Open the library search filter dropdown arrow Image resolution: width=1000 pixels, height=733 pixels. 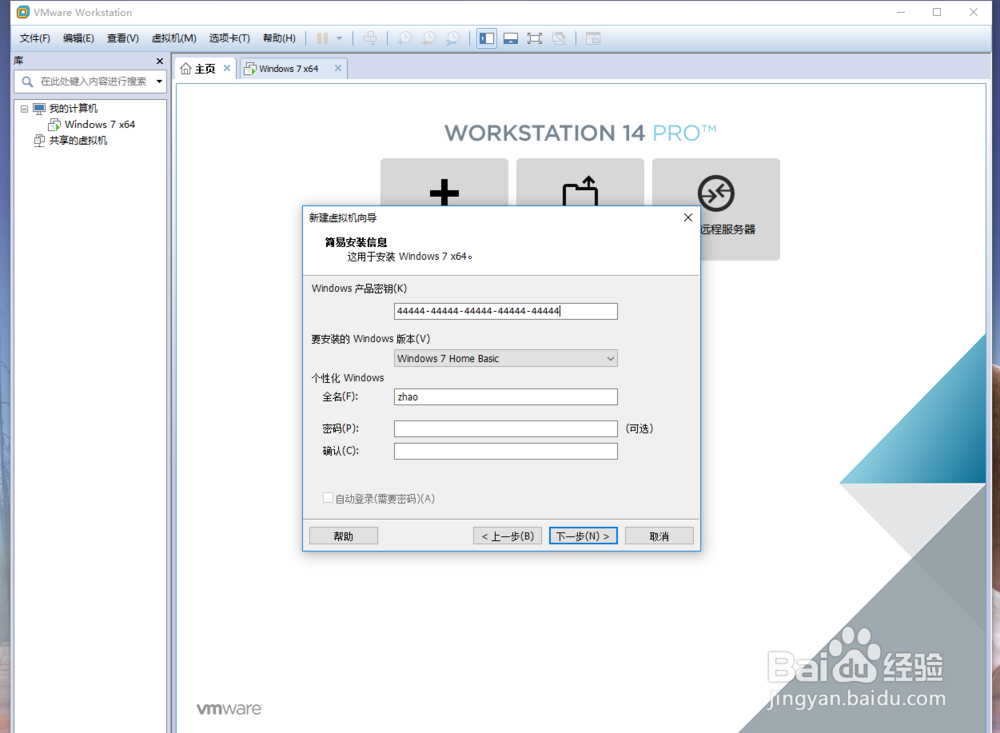pyautogui.click(x=159, y=81)
